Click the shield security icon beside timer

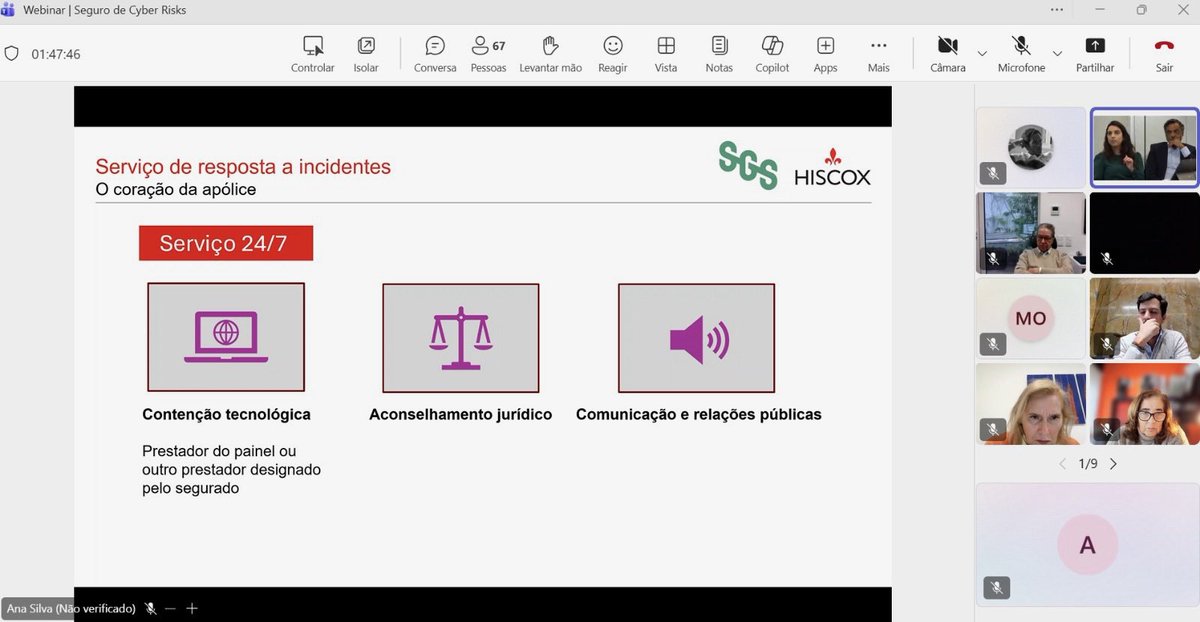[x=12, y=54]
